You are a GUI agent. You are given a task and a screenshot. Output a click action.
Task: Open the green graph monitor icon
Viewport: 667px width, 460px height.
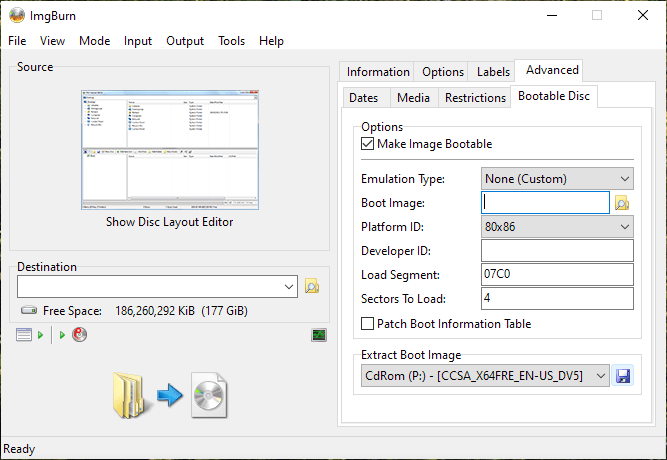click(319, 335)
